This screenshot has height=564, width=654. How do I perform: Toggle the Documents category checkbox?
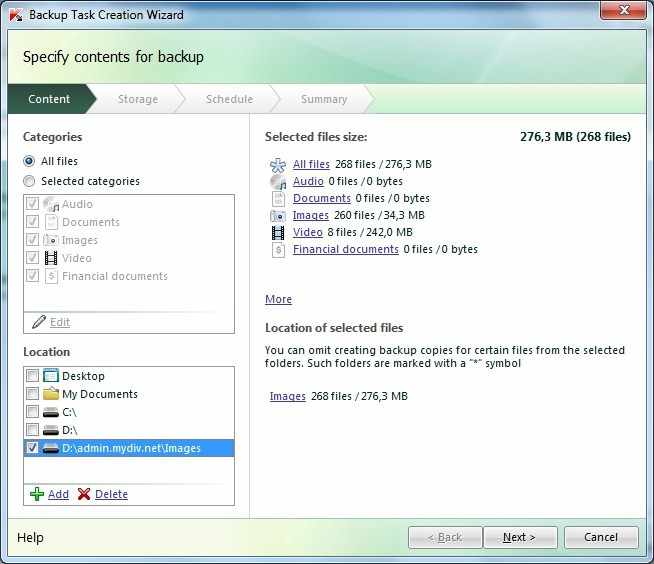click(x=33, y=222)
